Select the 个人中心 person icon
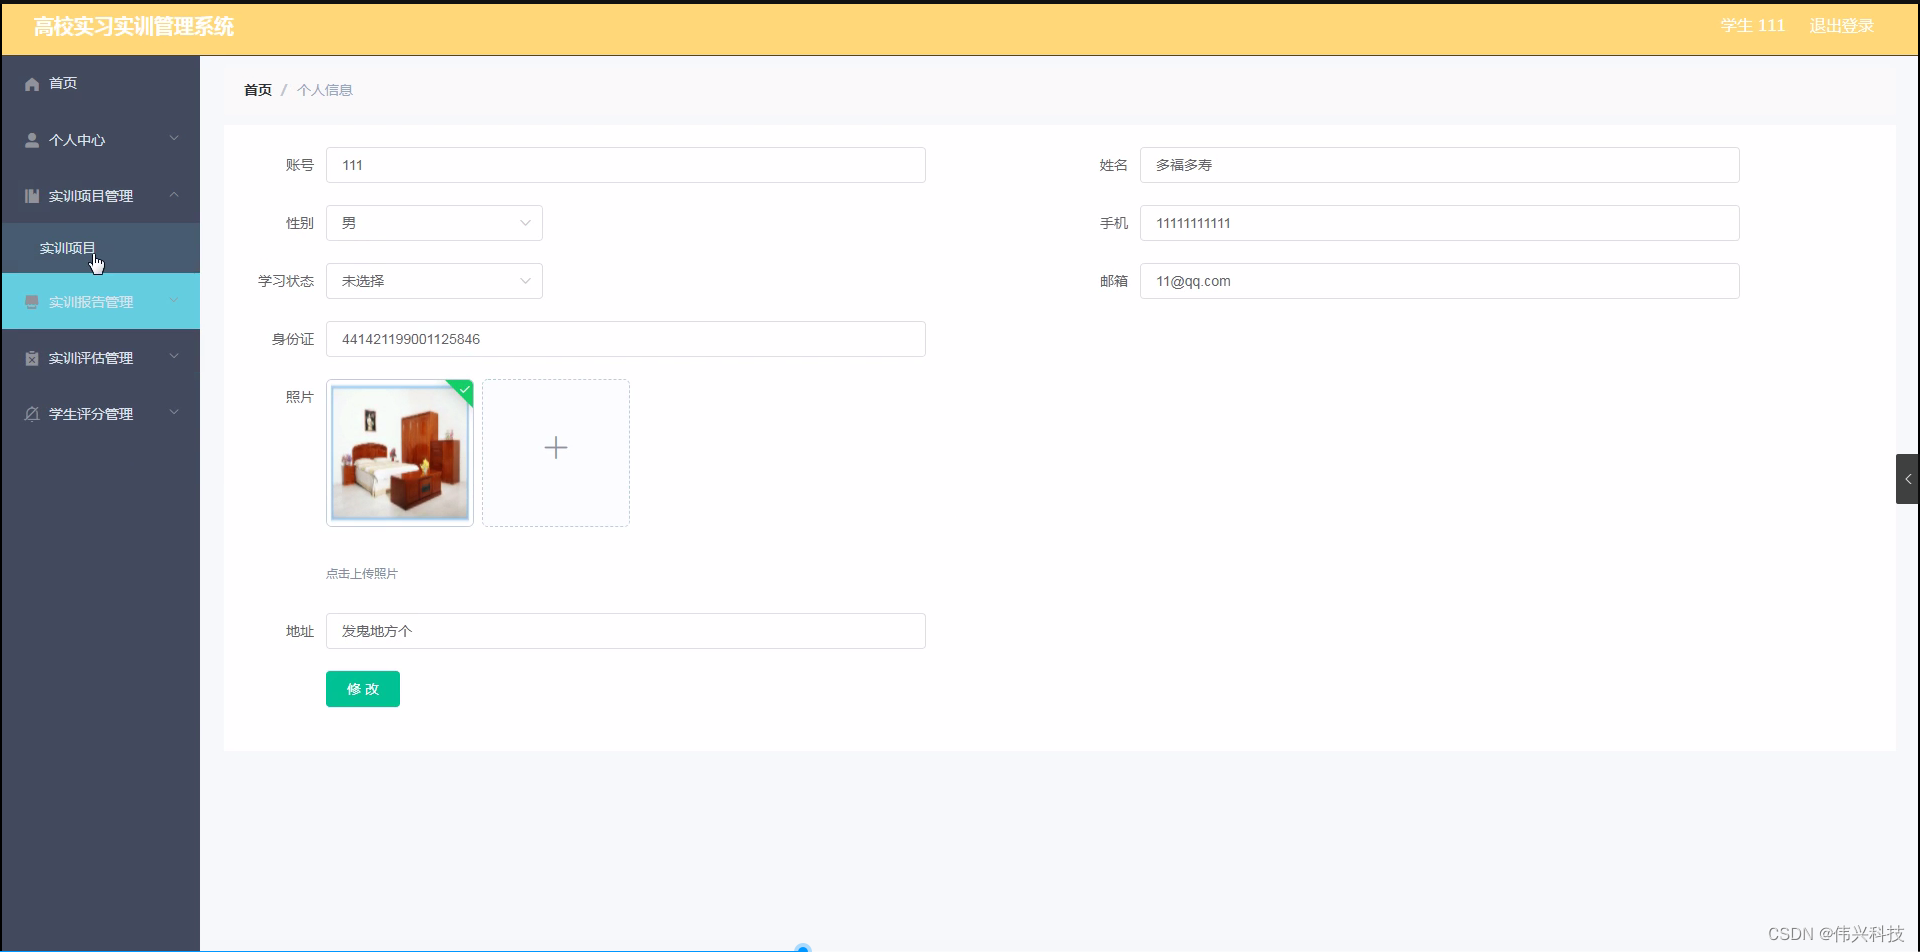Screen dimensions: 1920x952 31,139
